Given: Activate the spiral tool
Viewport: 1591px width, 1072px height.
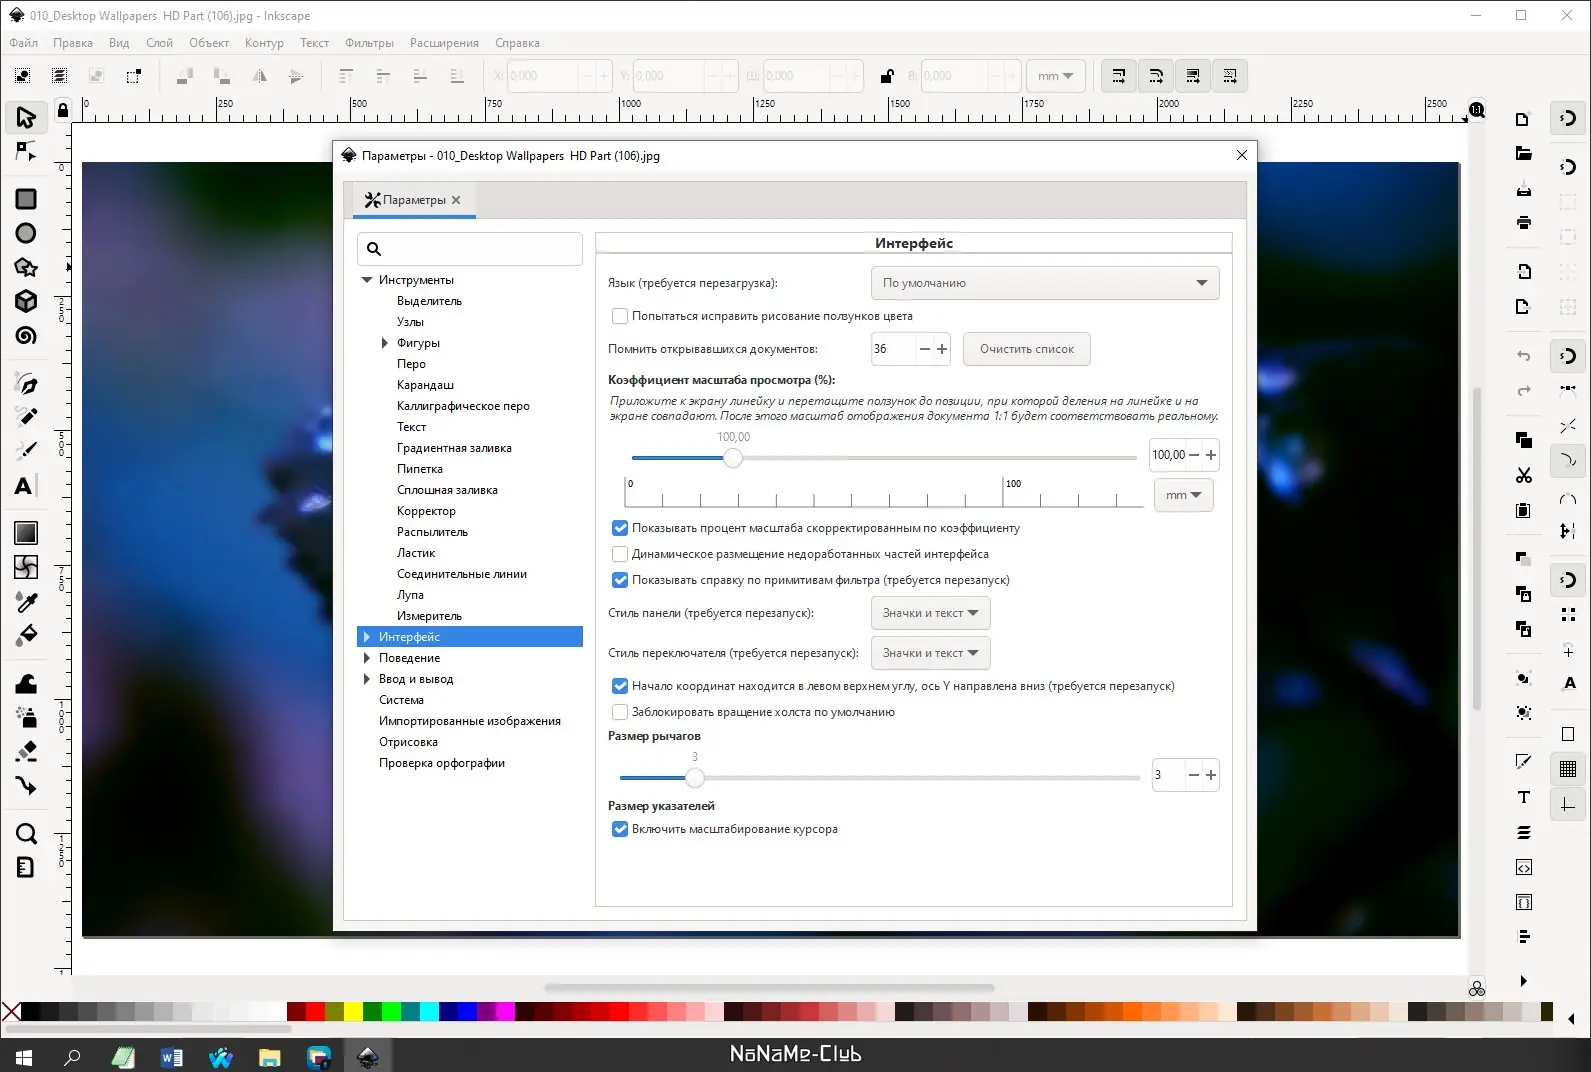Looking at the screenshot, I should (26, 336).
